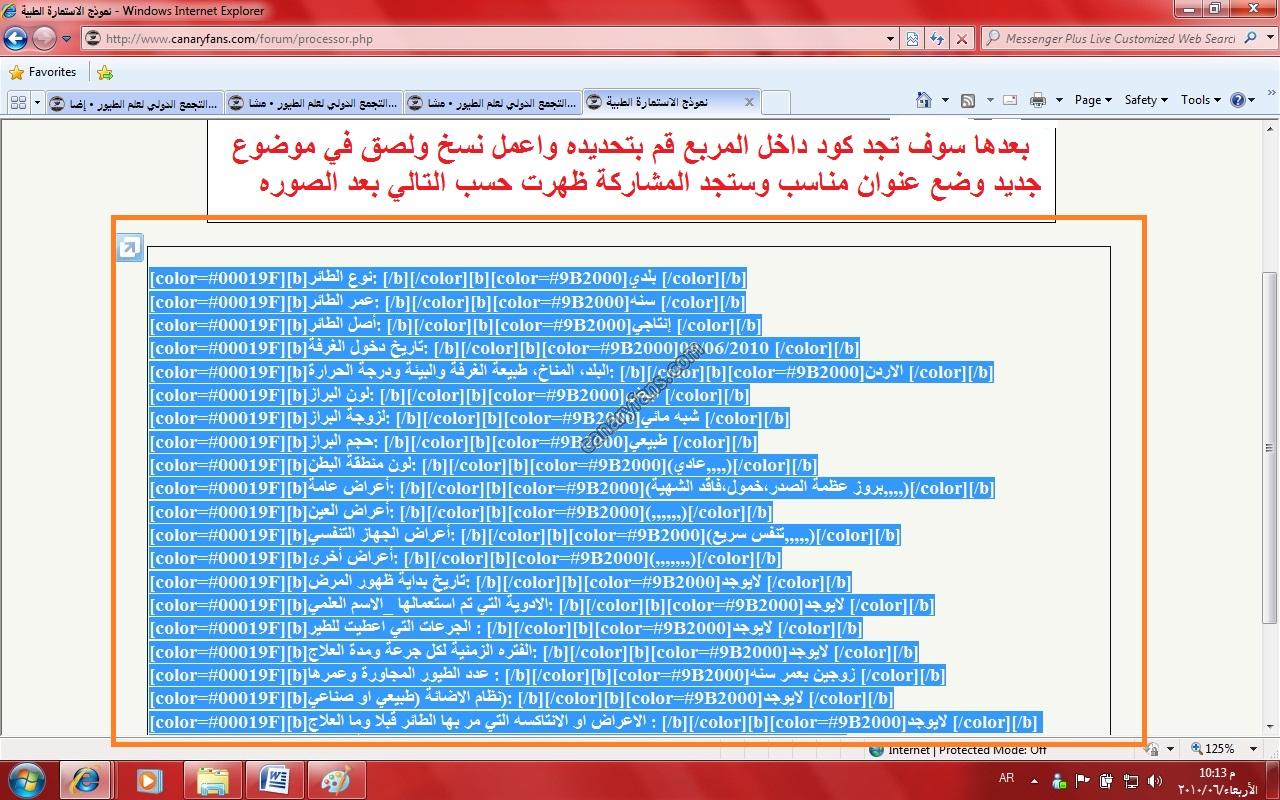The height and width of the screenshot is (800, 1280).
Task: Refresh the page using the Refresh icon
Action: [937, 39]
